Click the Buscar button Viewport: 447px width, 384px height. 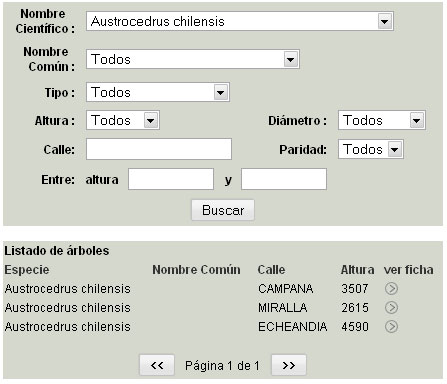click(x=223, y=210)
